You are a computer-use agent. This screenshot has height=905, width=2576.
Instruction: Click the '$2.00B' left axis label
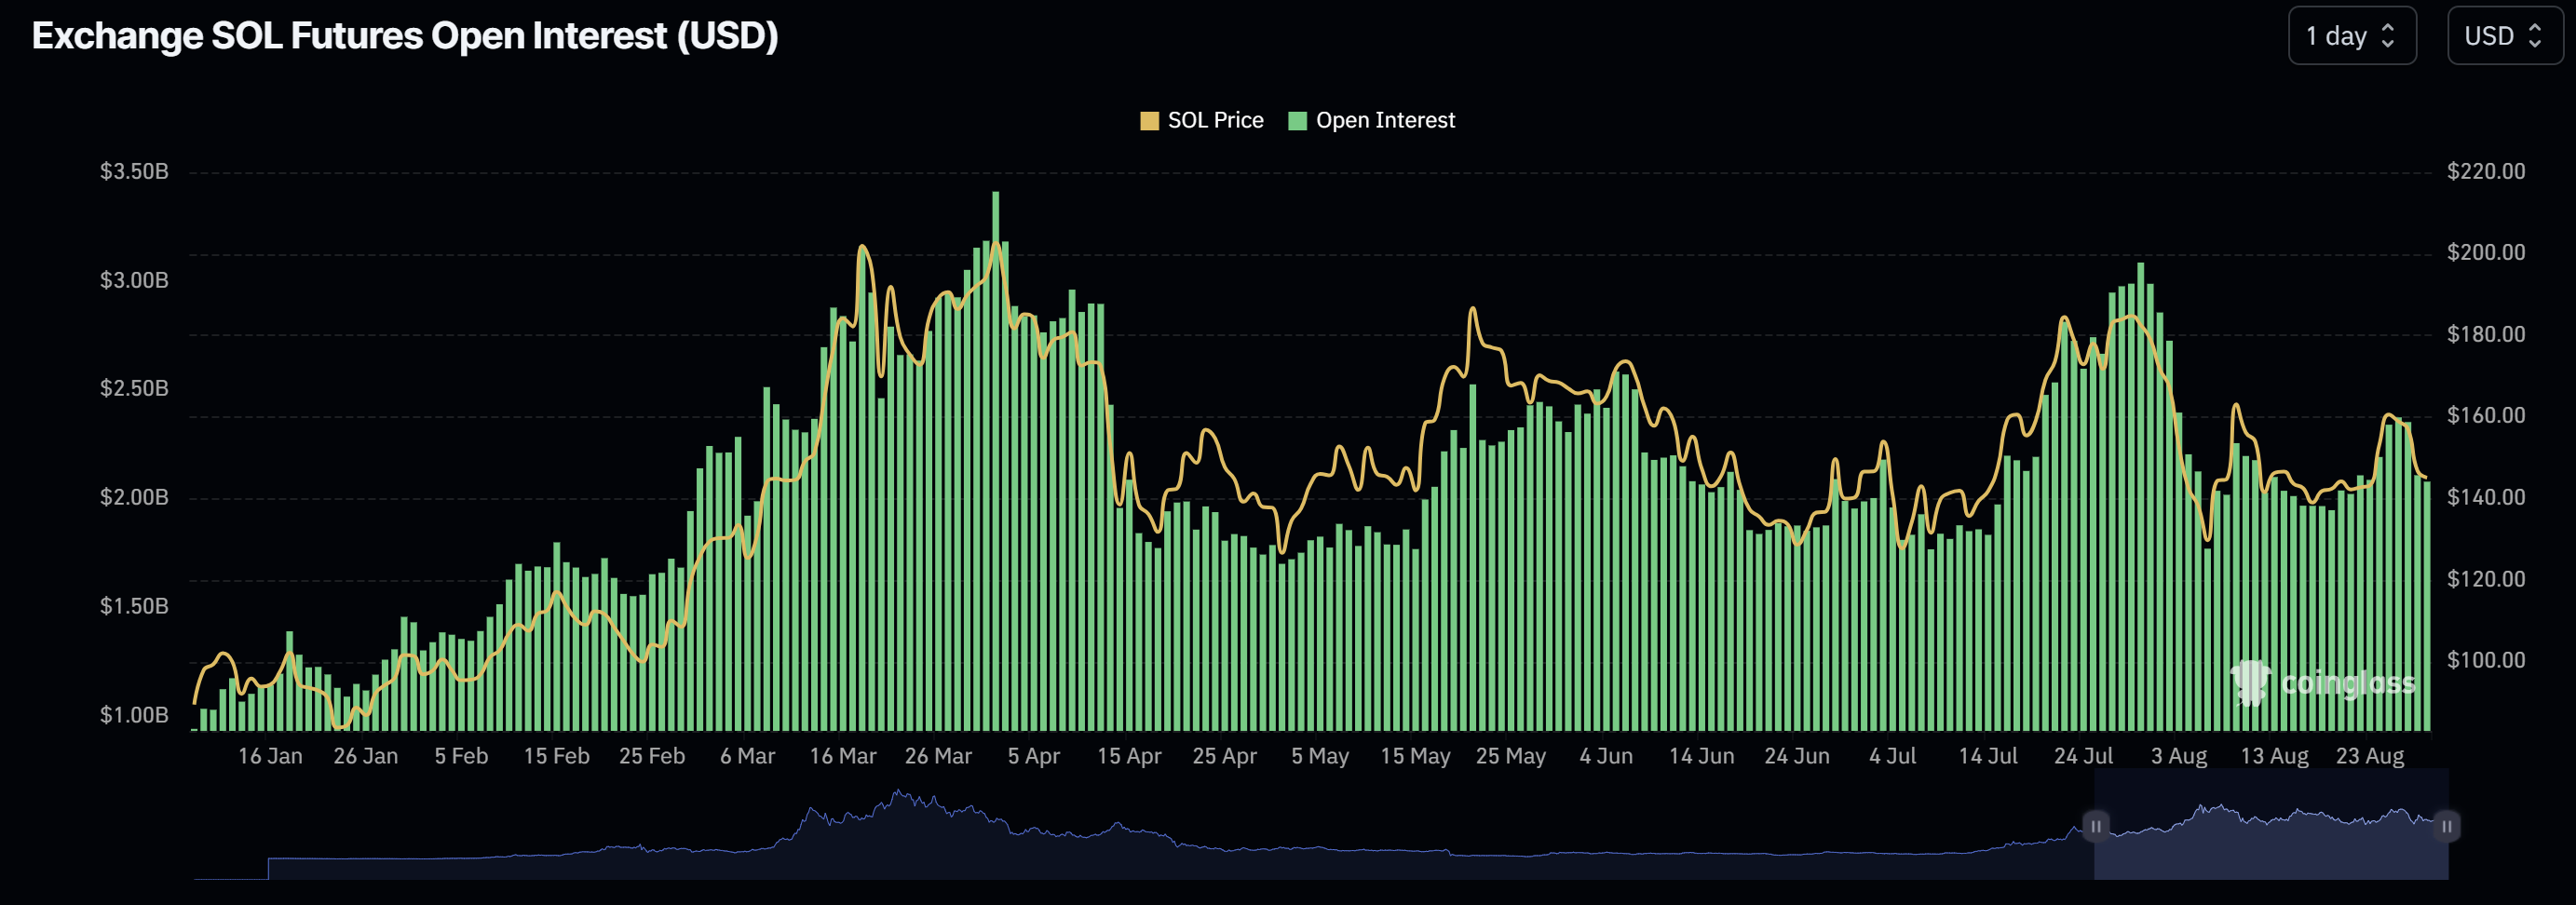[134, 497]
